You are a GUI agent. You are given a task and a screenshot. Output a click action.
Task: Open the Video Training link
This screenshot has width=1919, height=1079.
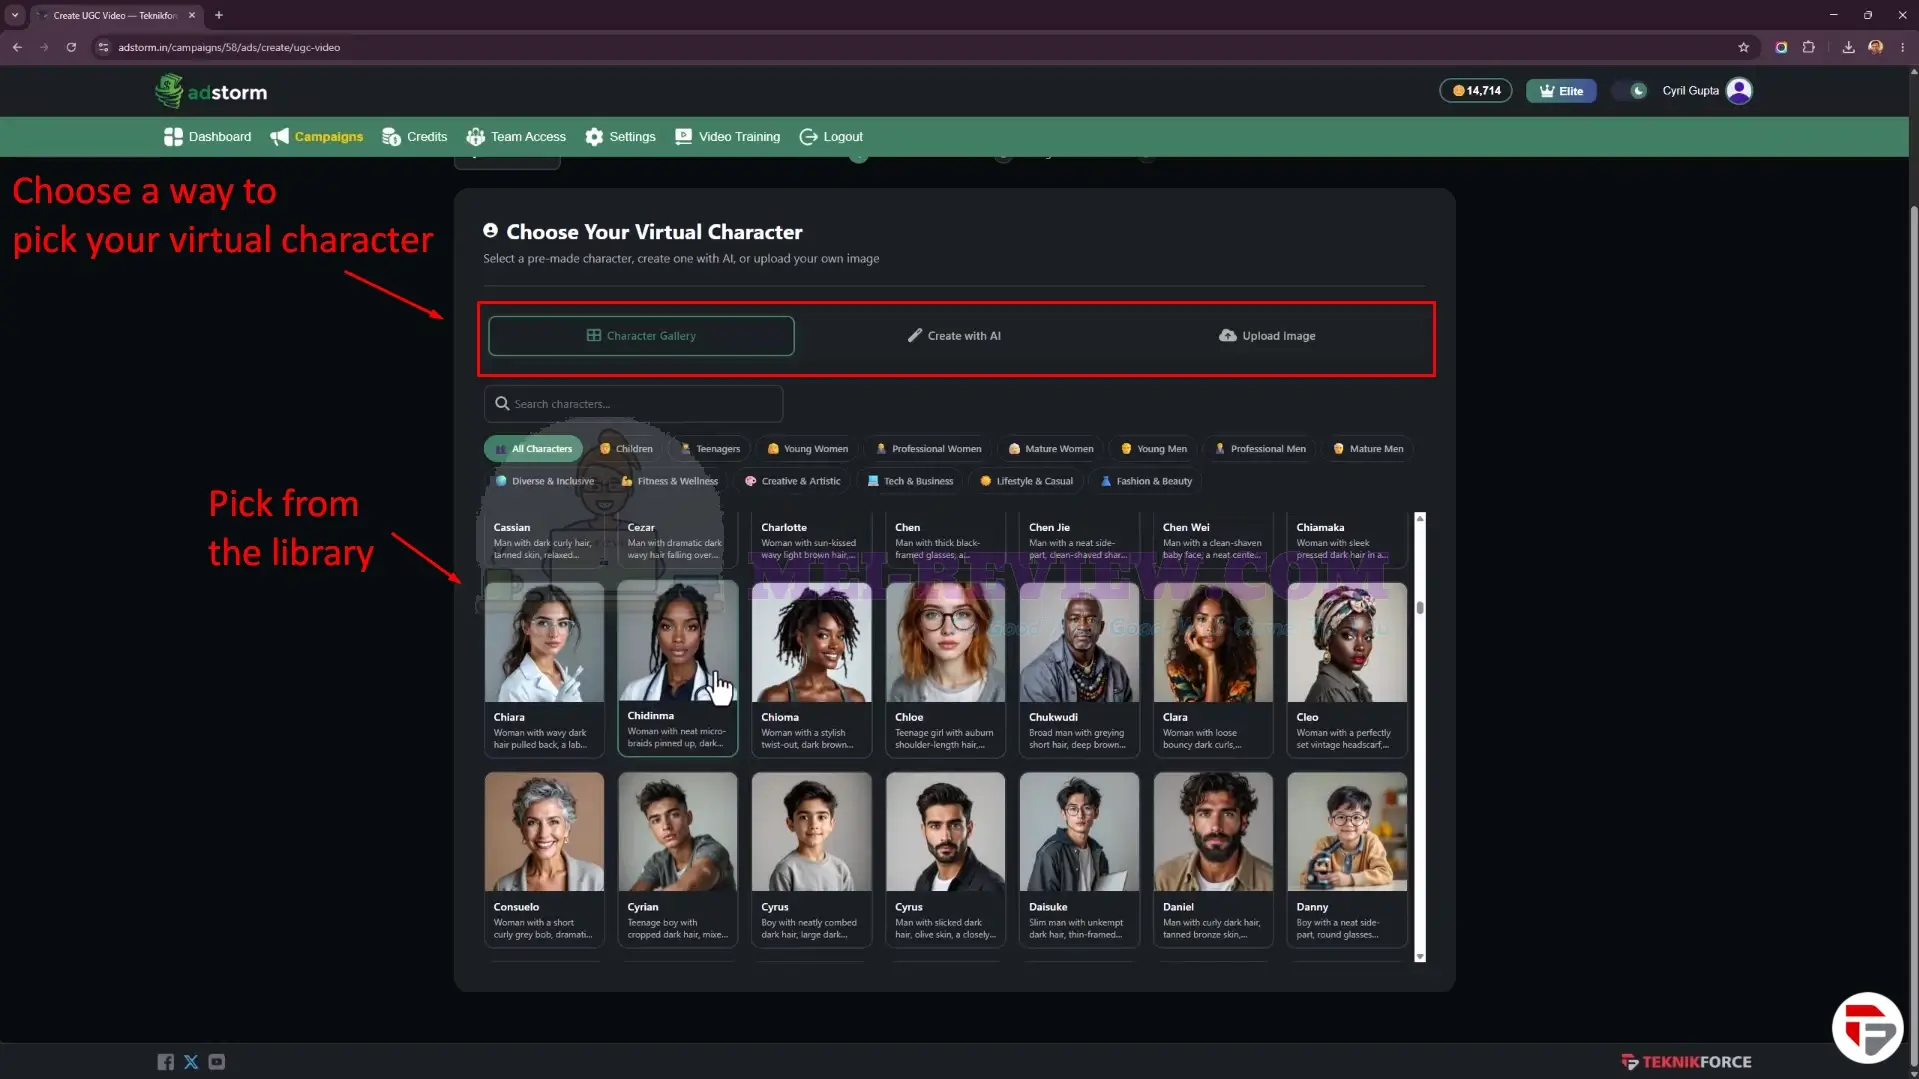[727, 137]
